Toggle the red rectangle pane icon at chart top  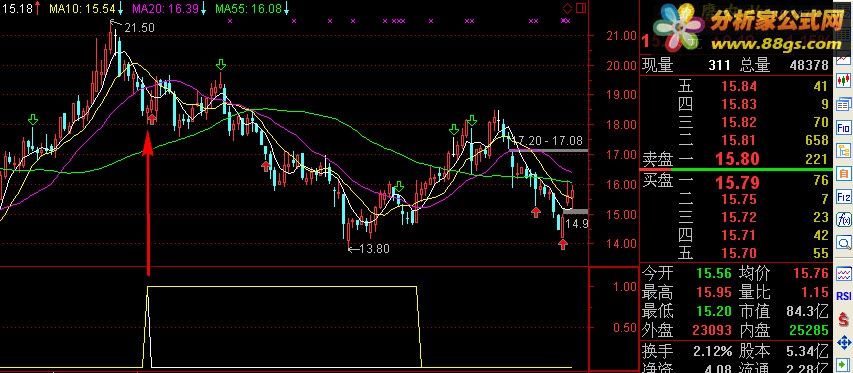tap(581, 8)
